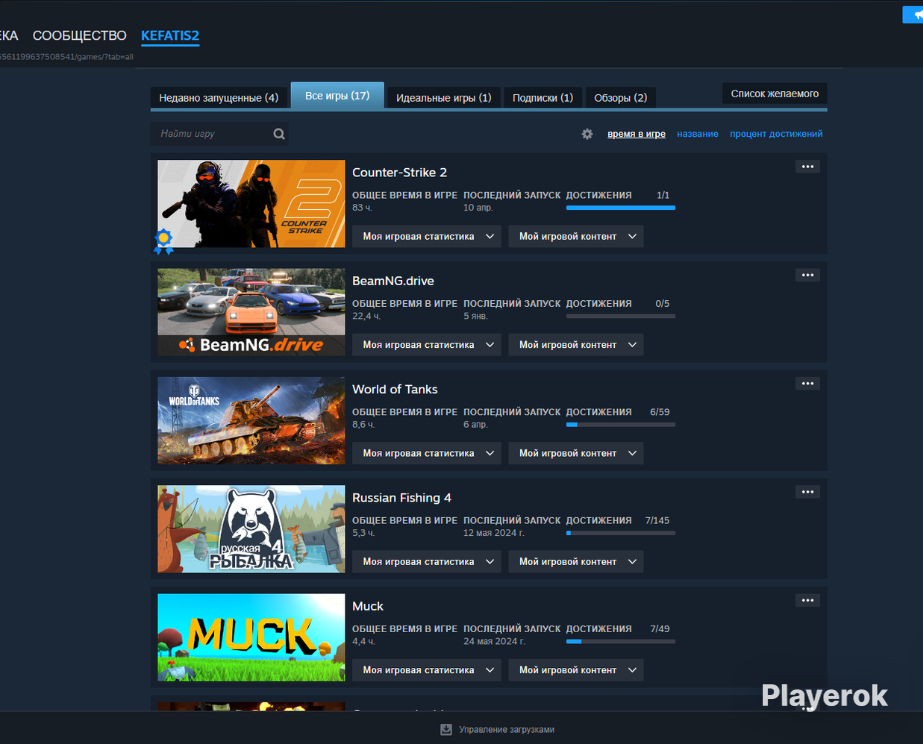The image size is (923, 744).
Task: Sort games by процент достижений
Action: [x=776, y=134]
